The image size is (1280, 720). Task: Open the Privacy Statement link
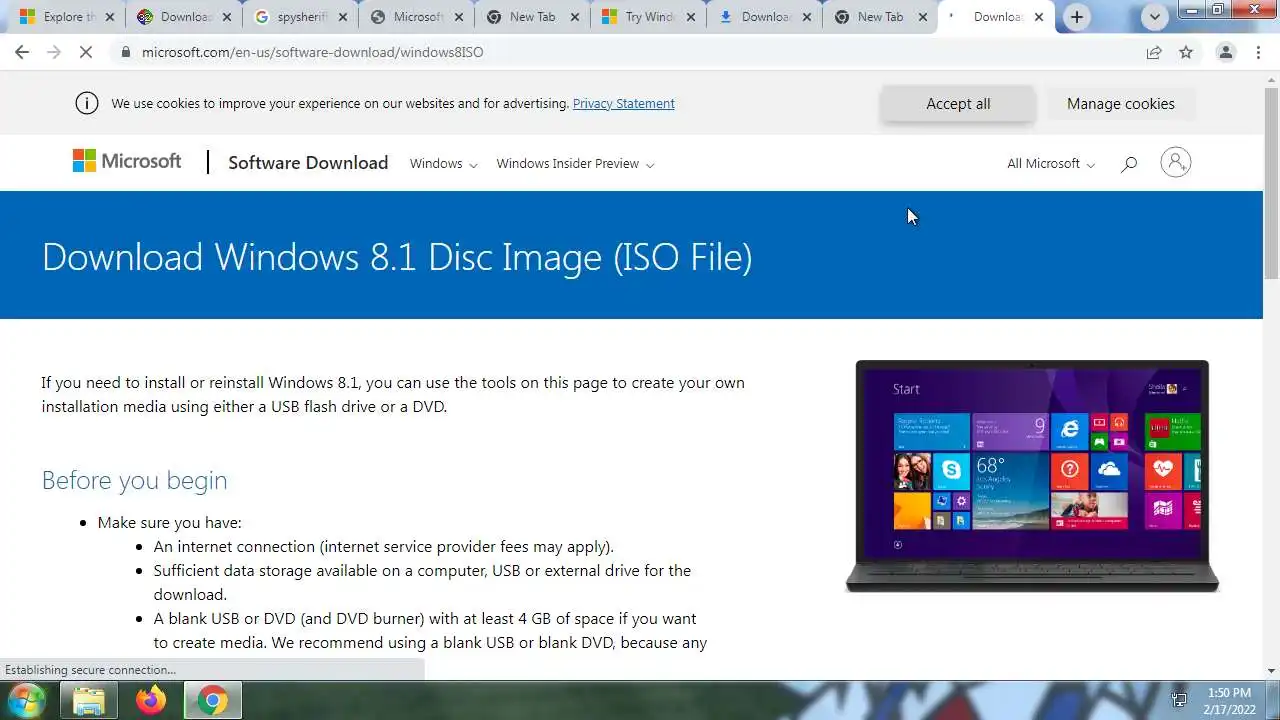coord(623,103)
